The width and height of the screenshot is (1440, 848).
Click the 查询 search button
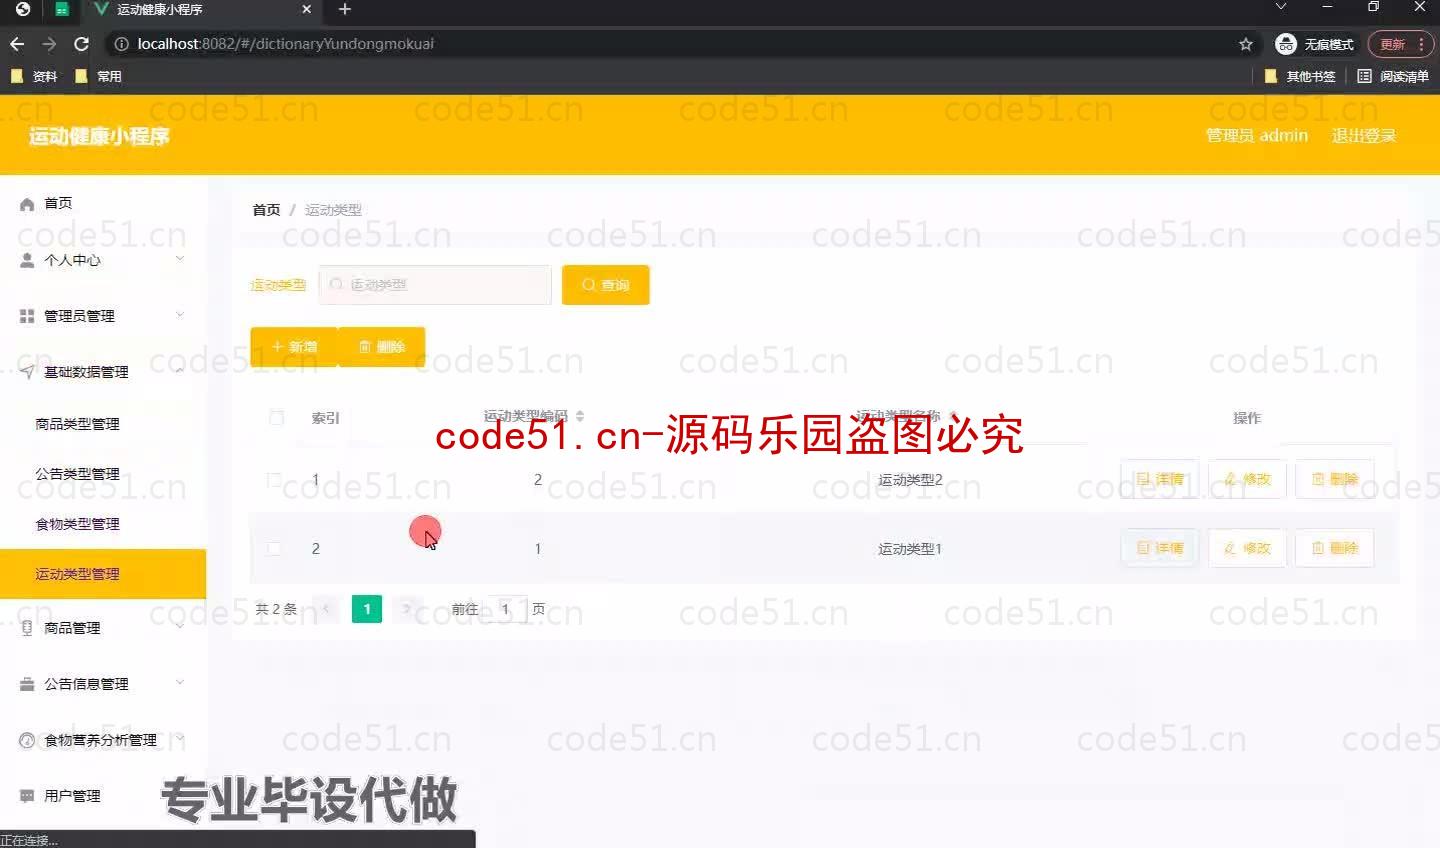(606, 285)
